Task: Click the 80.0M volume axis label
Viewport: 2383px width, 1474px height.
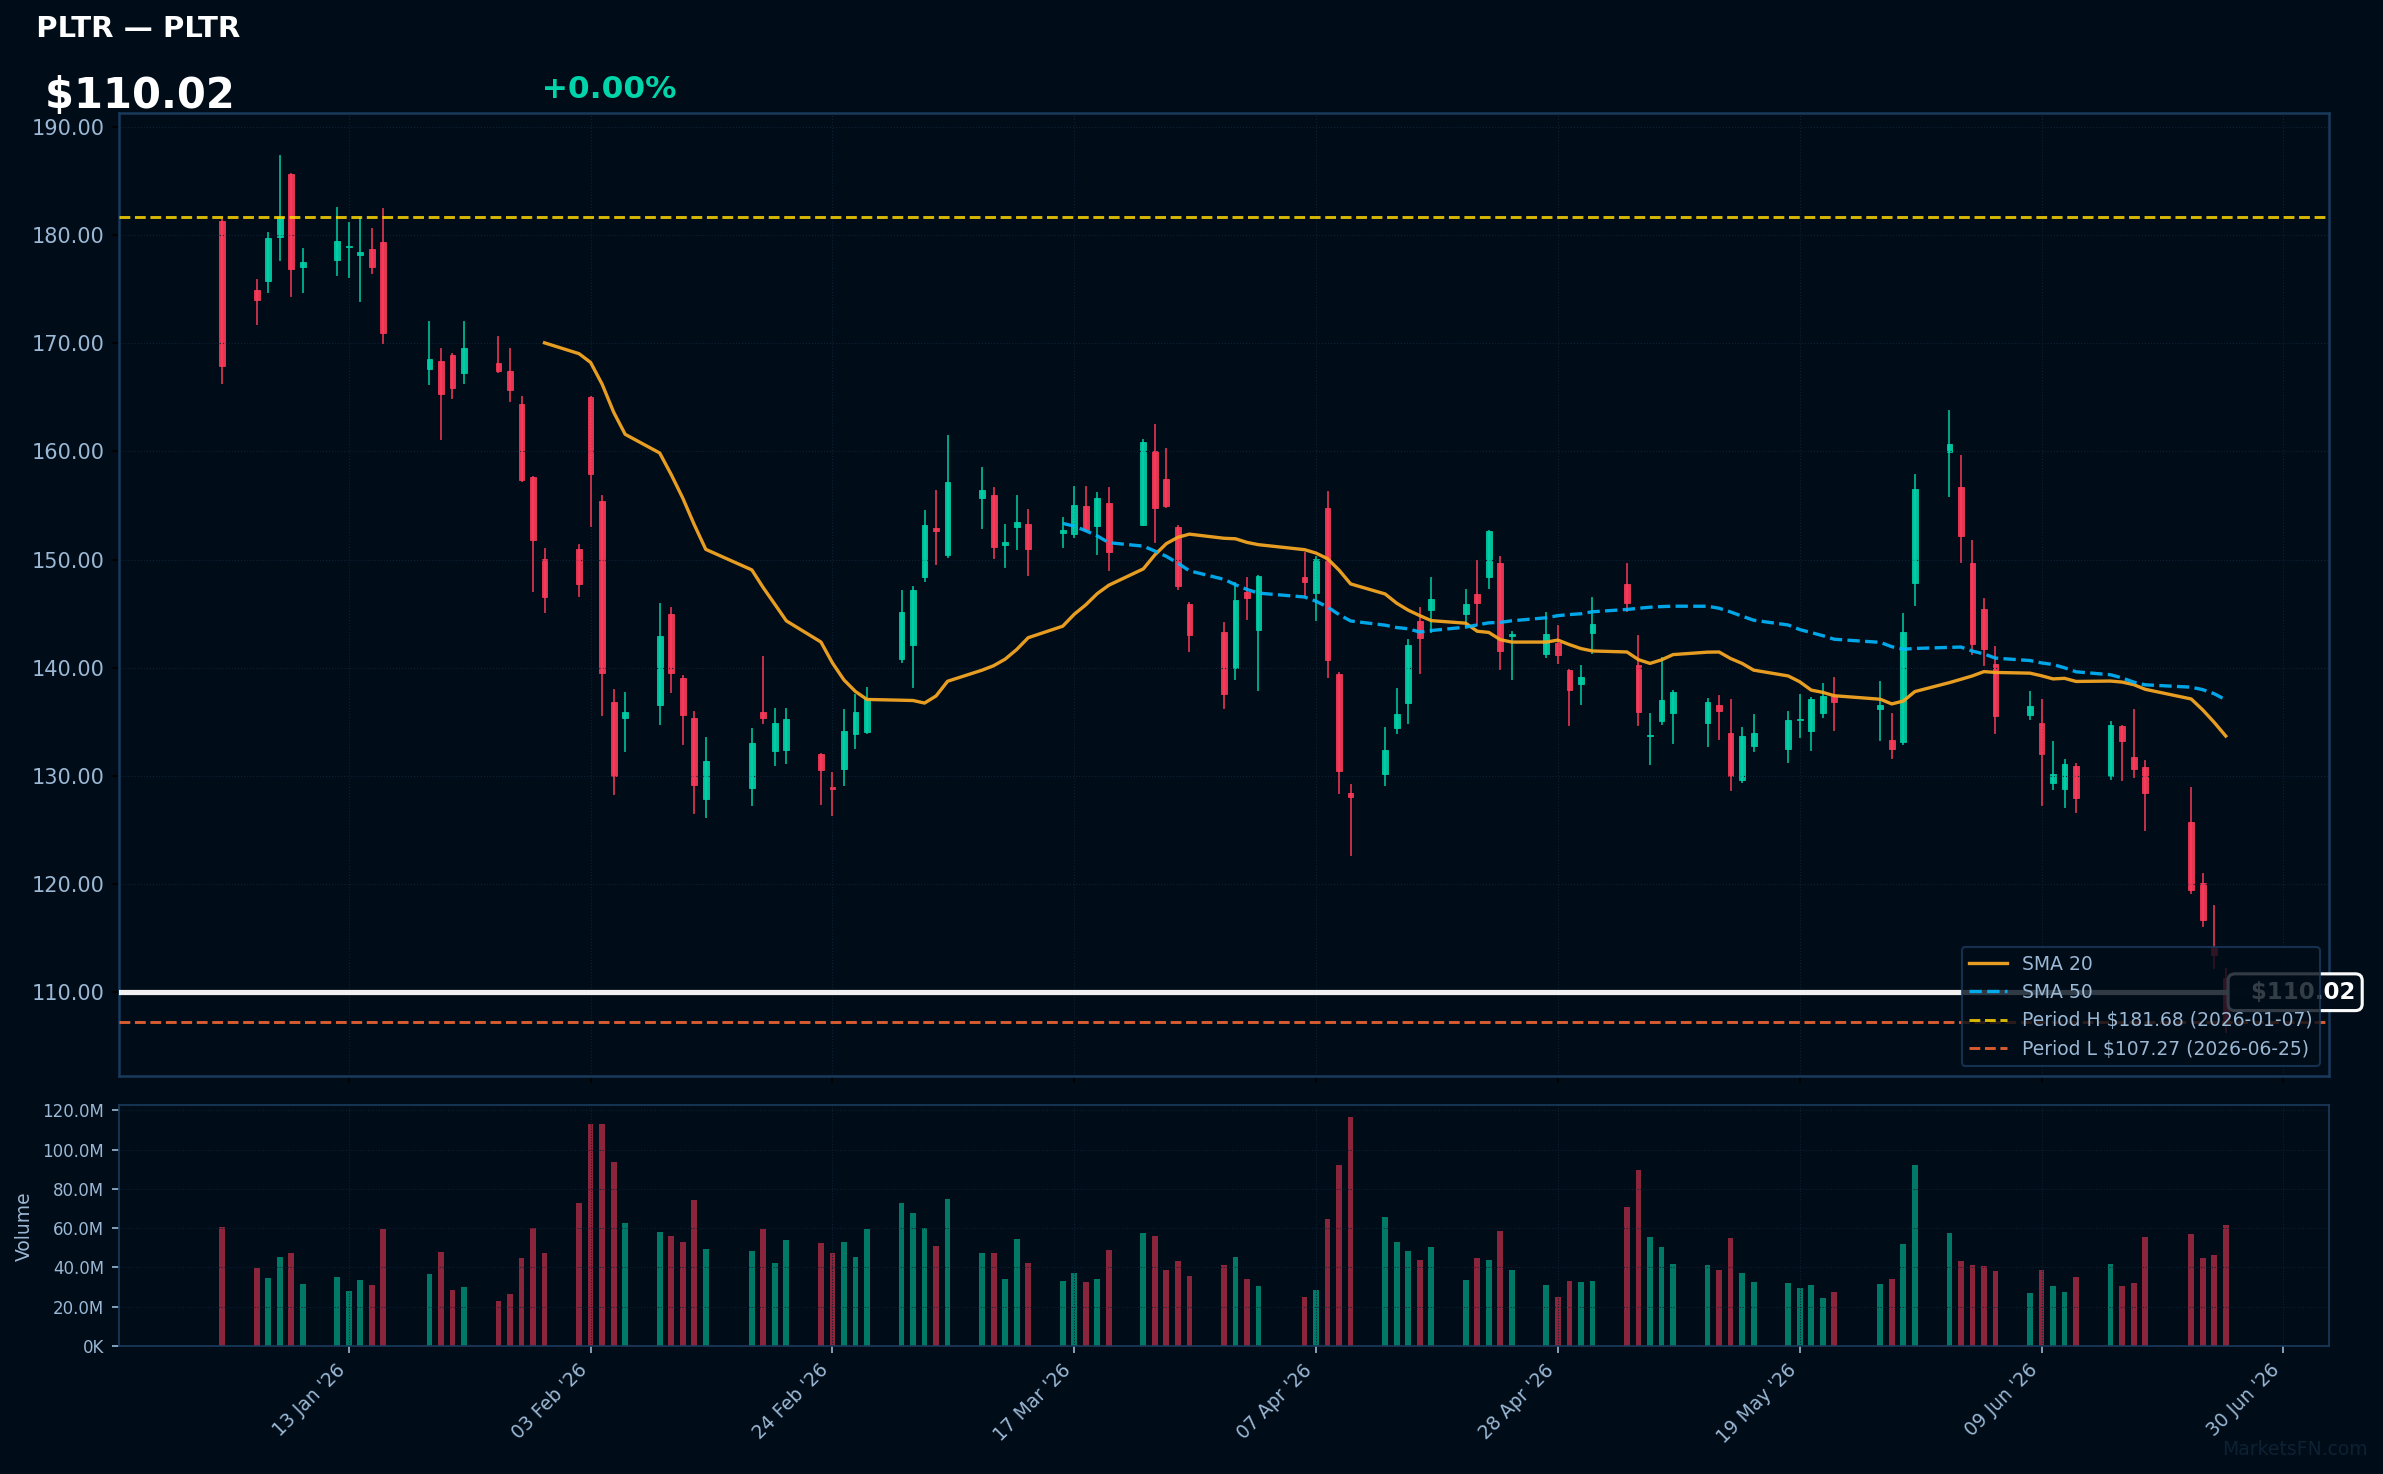Action: [x=77, y=1190]
